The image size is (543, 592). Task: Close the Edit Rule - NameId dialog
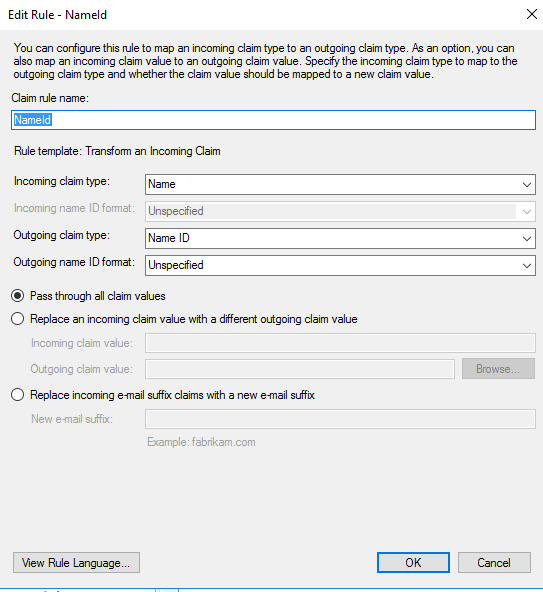point(532,14)
